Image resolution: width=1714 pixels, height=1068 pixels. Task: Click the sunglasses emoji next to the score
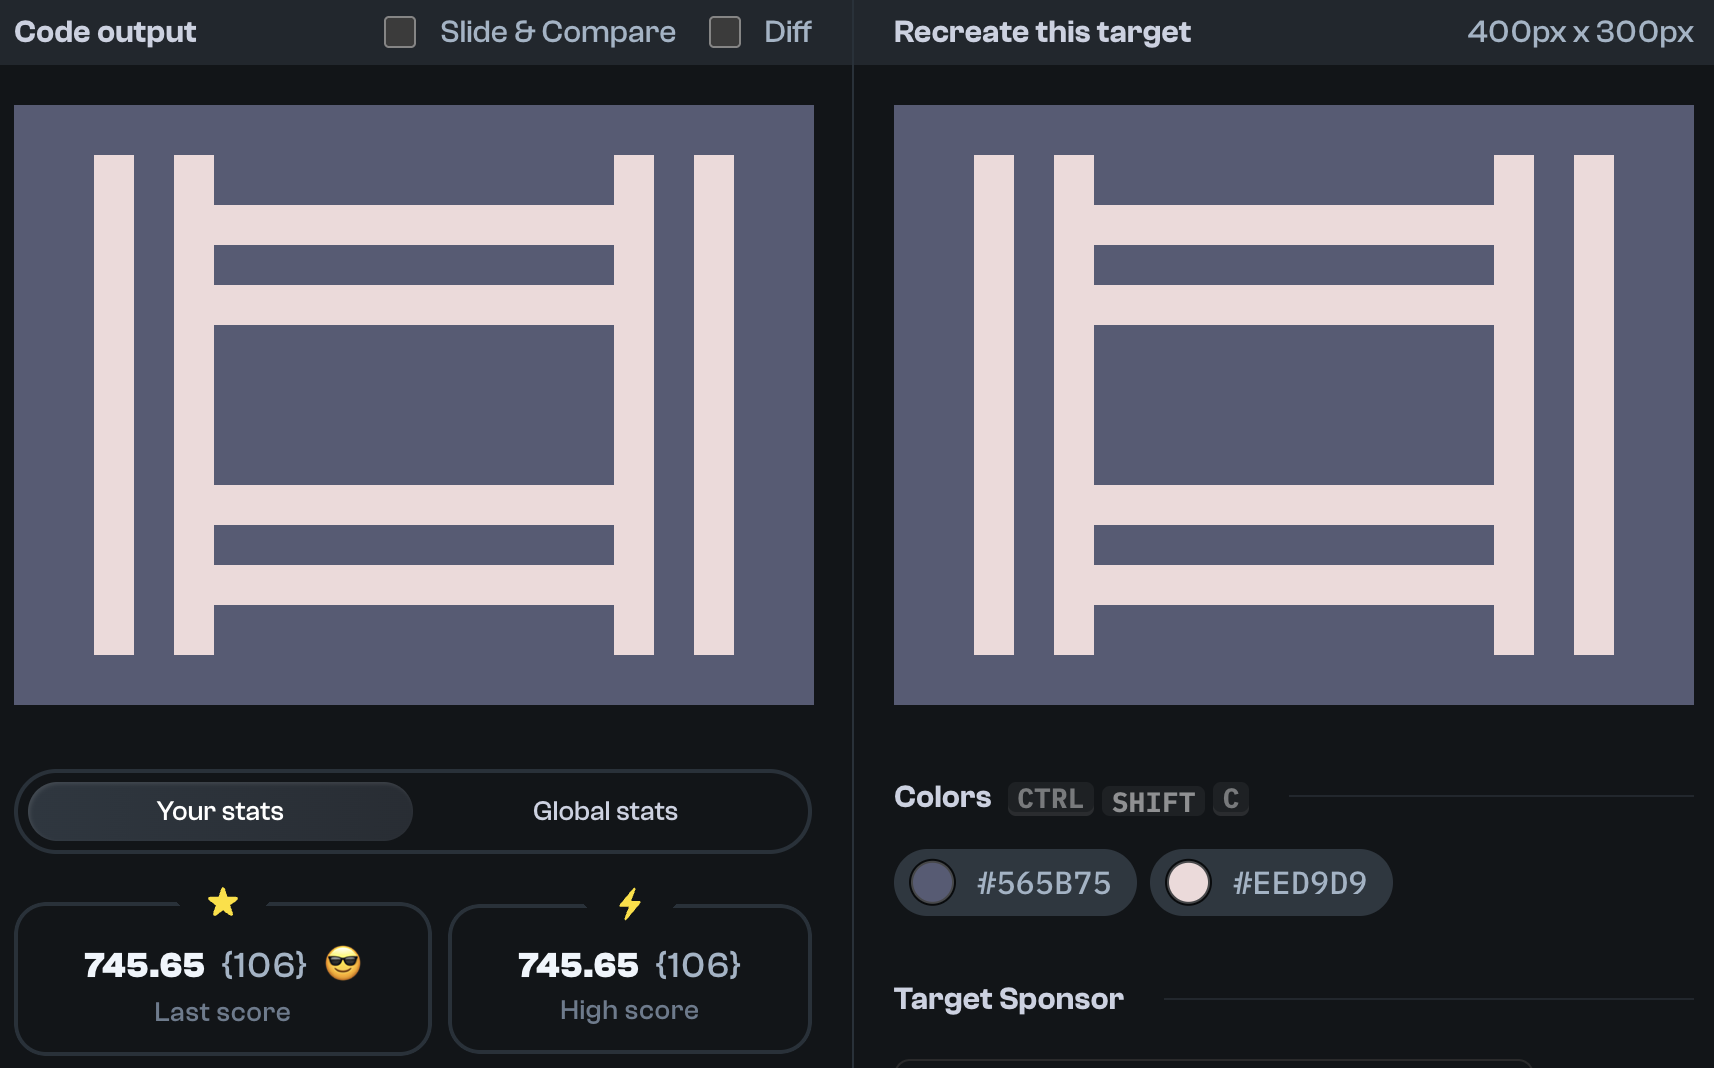[x=343, y=965]
